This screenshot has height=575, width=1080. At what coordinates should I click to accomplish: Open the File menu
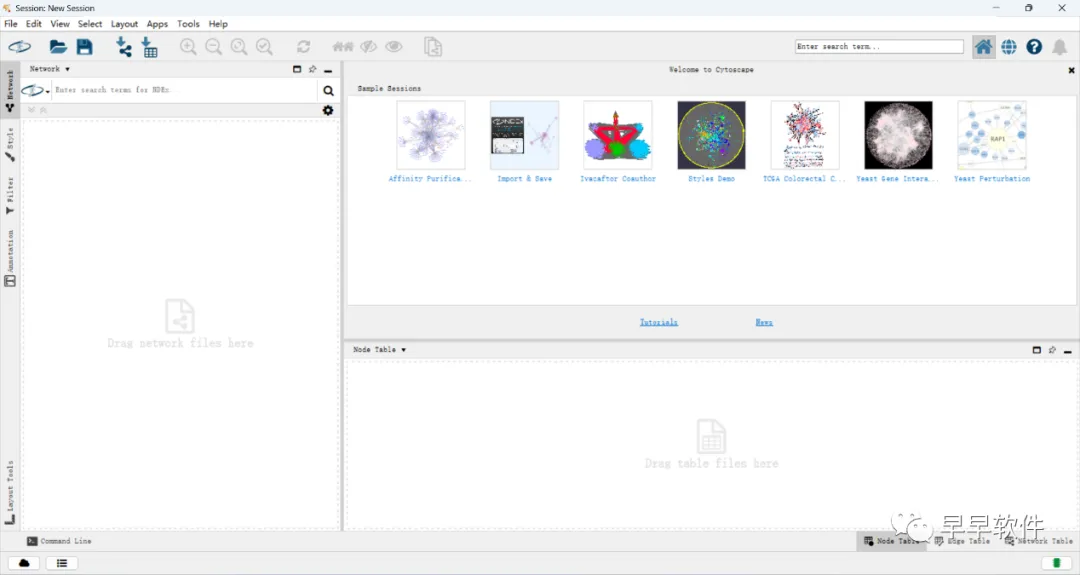point(11,23)
